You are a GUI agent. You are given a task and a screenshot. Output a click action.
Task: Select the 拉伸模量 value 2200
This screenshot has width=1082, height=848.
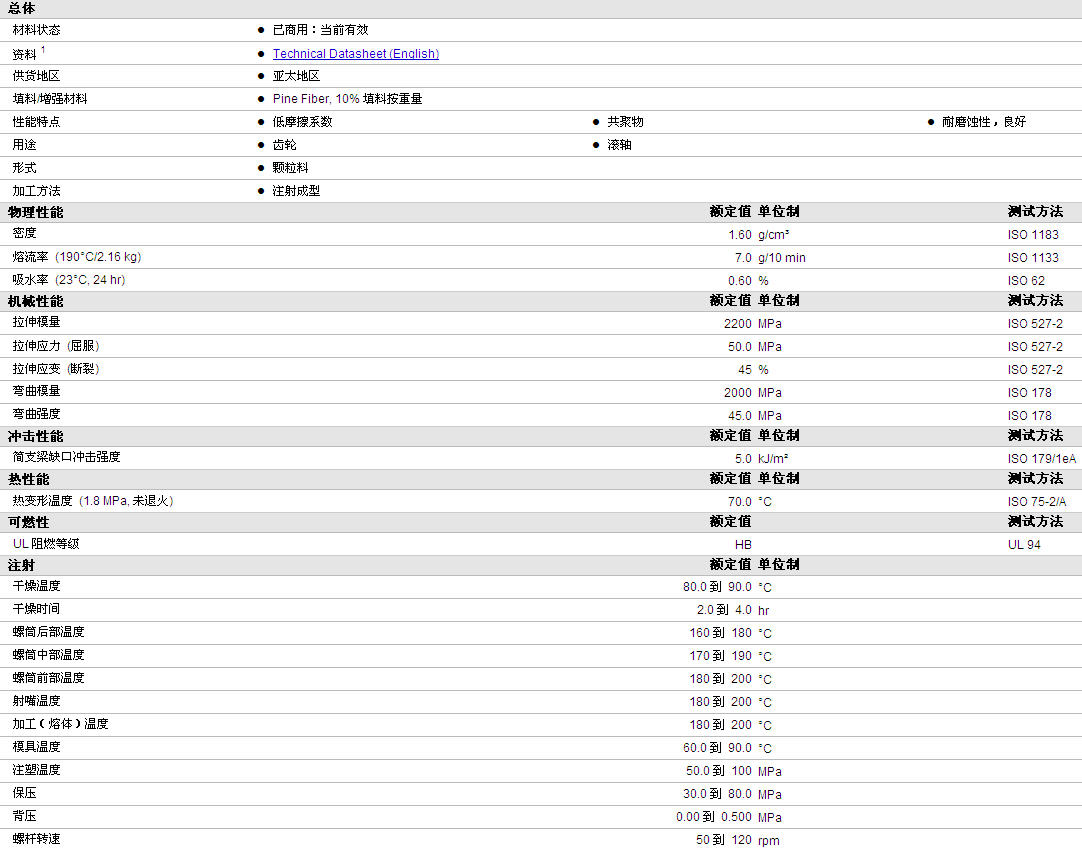click(738, 324)
